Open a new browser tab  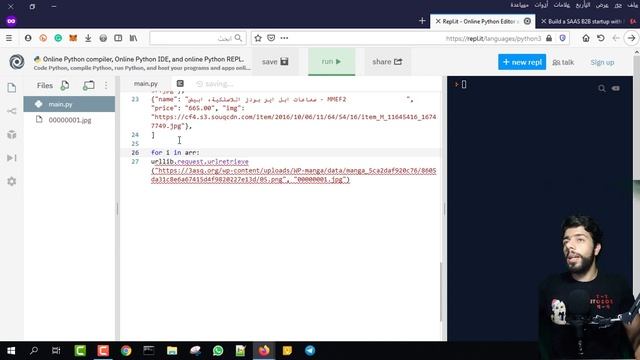point(422,21)
